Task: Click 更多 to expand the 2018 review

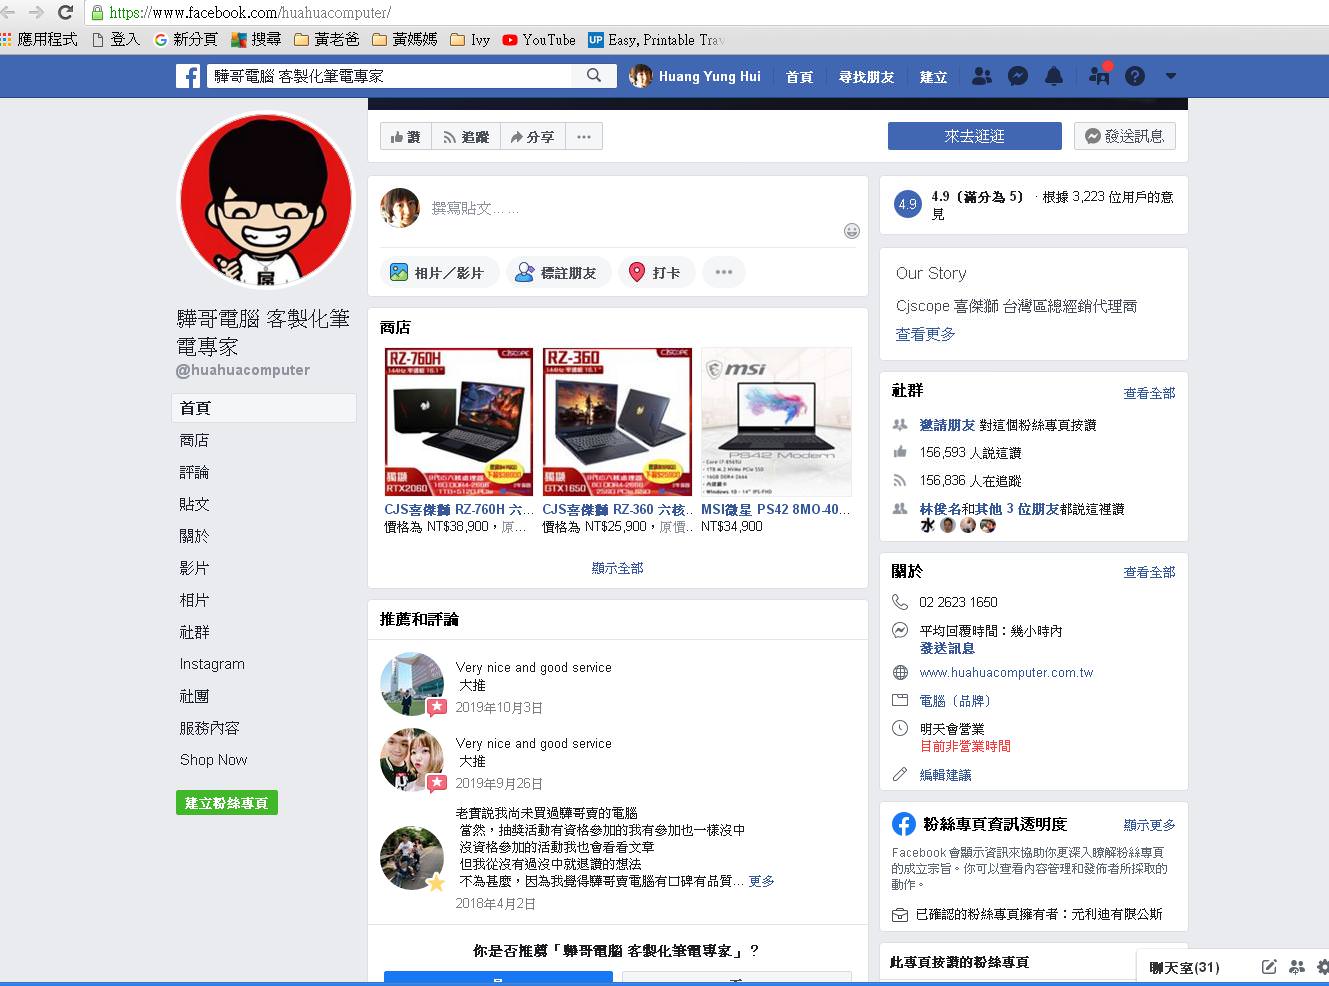Action: click(x=761, y=881)
